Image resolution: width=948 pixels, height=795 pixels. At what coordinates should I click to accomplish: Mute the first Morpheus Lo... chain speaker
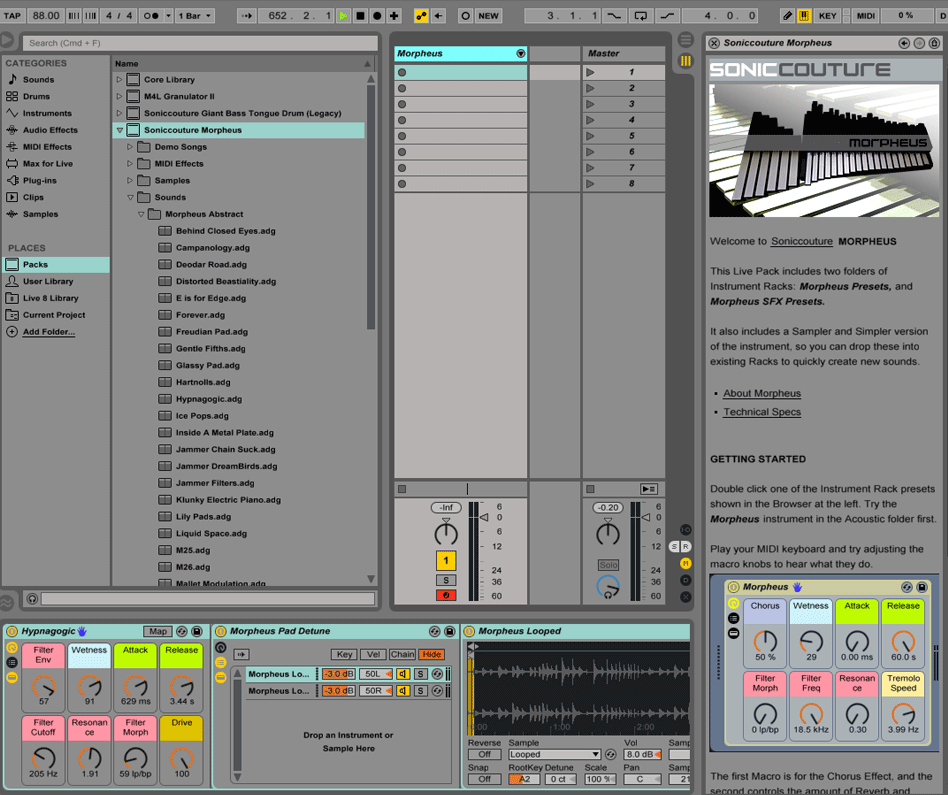click(403, 673)
